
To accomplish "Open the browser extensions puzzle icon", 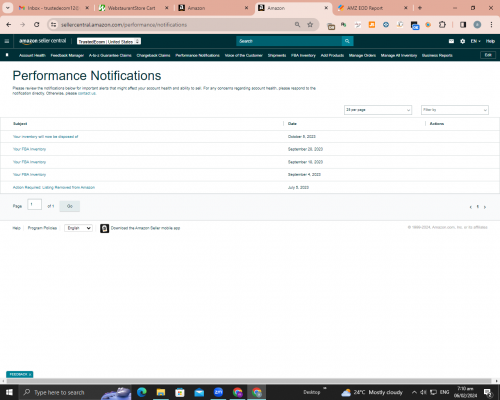I will tap(442, 25).
